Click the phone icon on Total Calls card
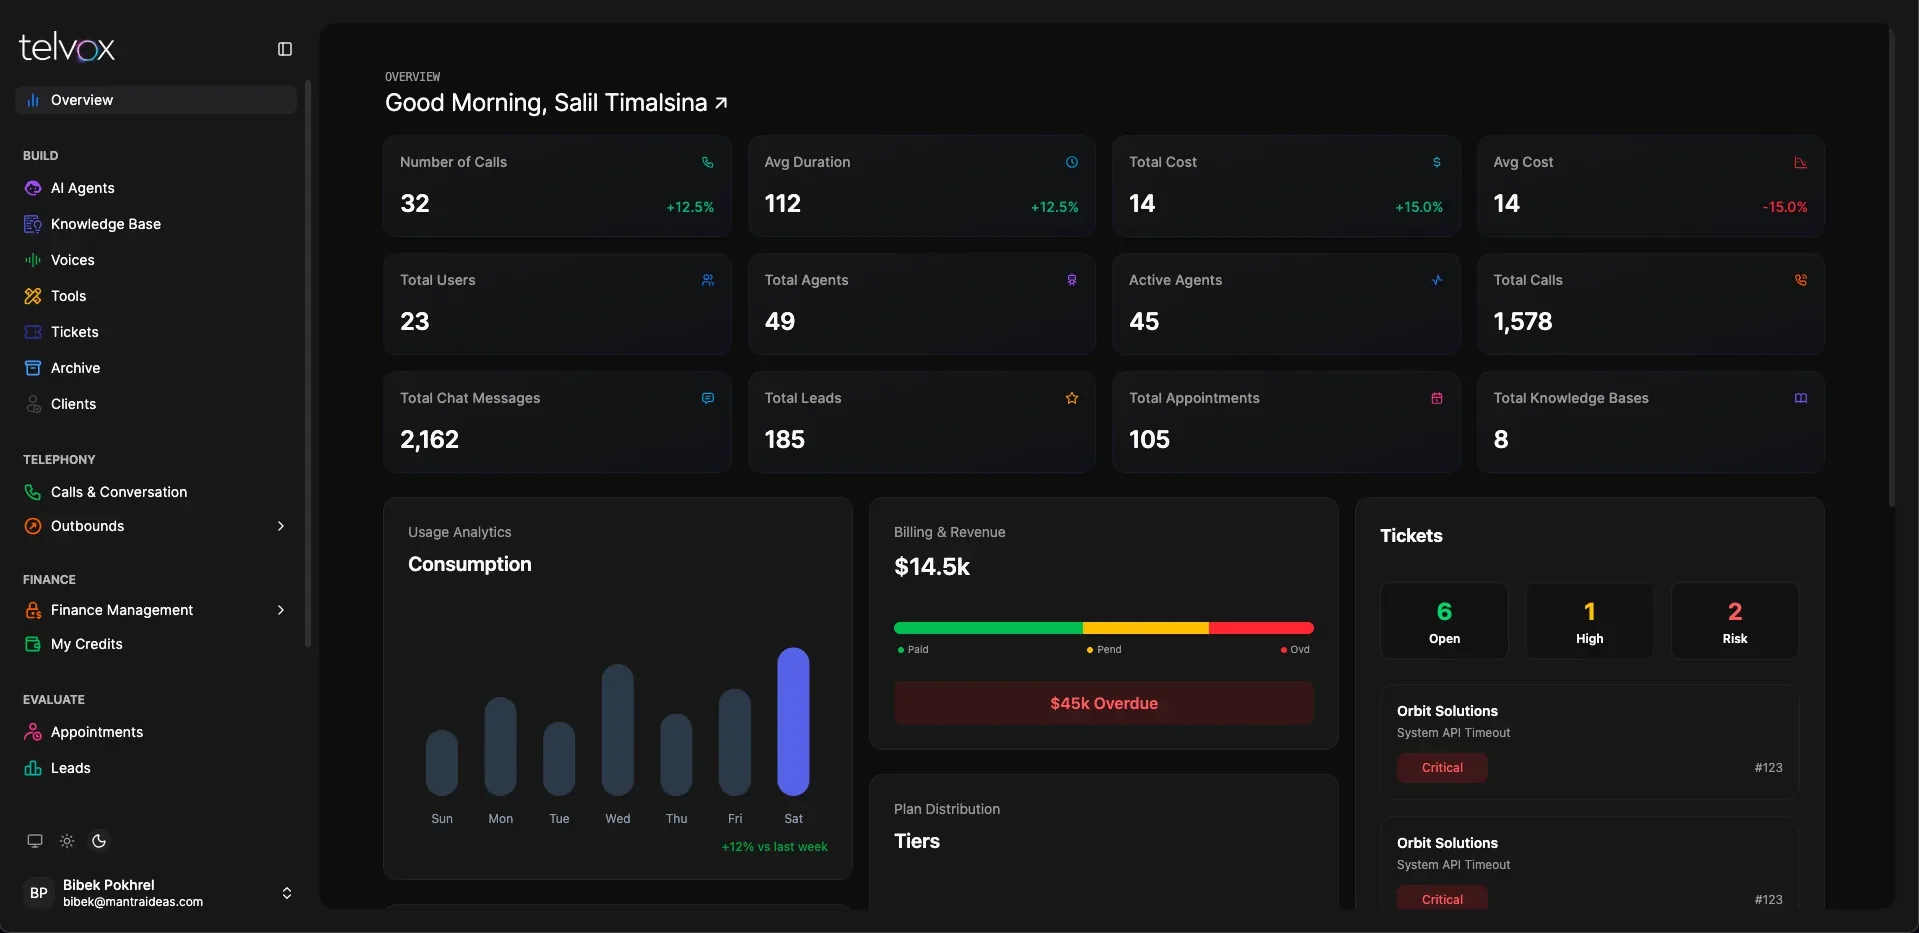Screen dimensions: 1919x933 click(1801, 280)
